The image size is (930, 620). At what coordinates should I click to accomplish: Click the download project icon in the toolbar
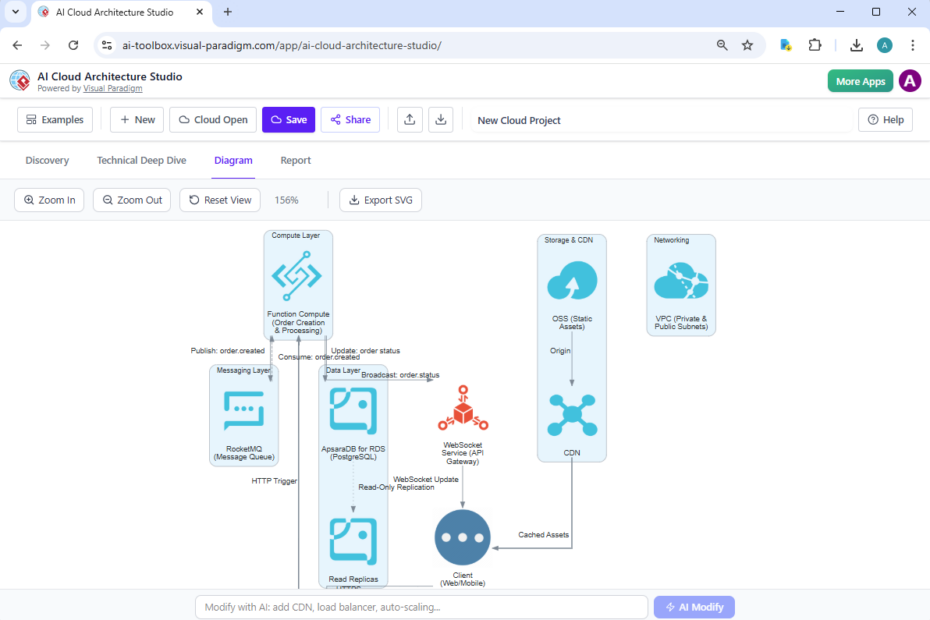440,119
